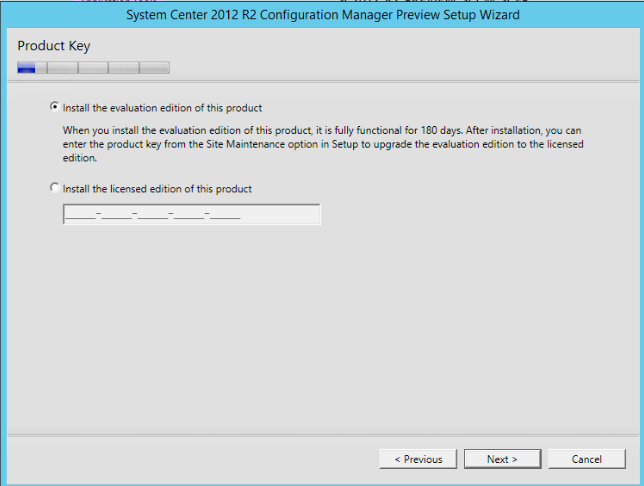Image resolution: width=644 pixels, height=486 pixels.
Task: Click the Setup Wizard window title bar
Action: click(x=322, y=15)
